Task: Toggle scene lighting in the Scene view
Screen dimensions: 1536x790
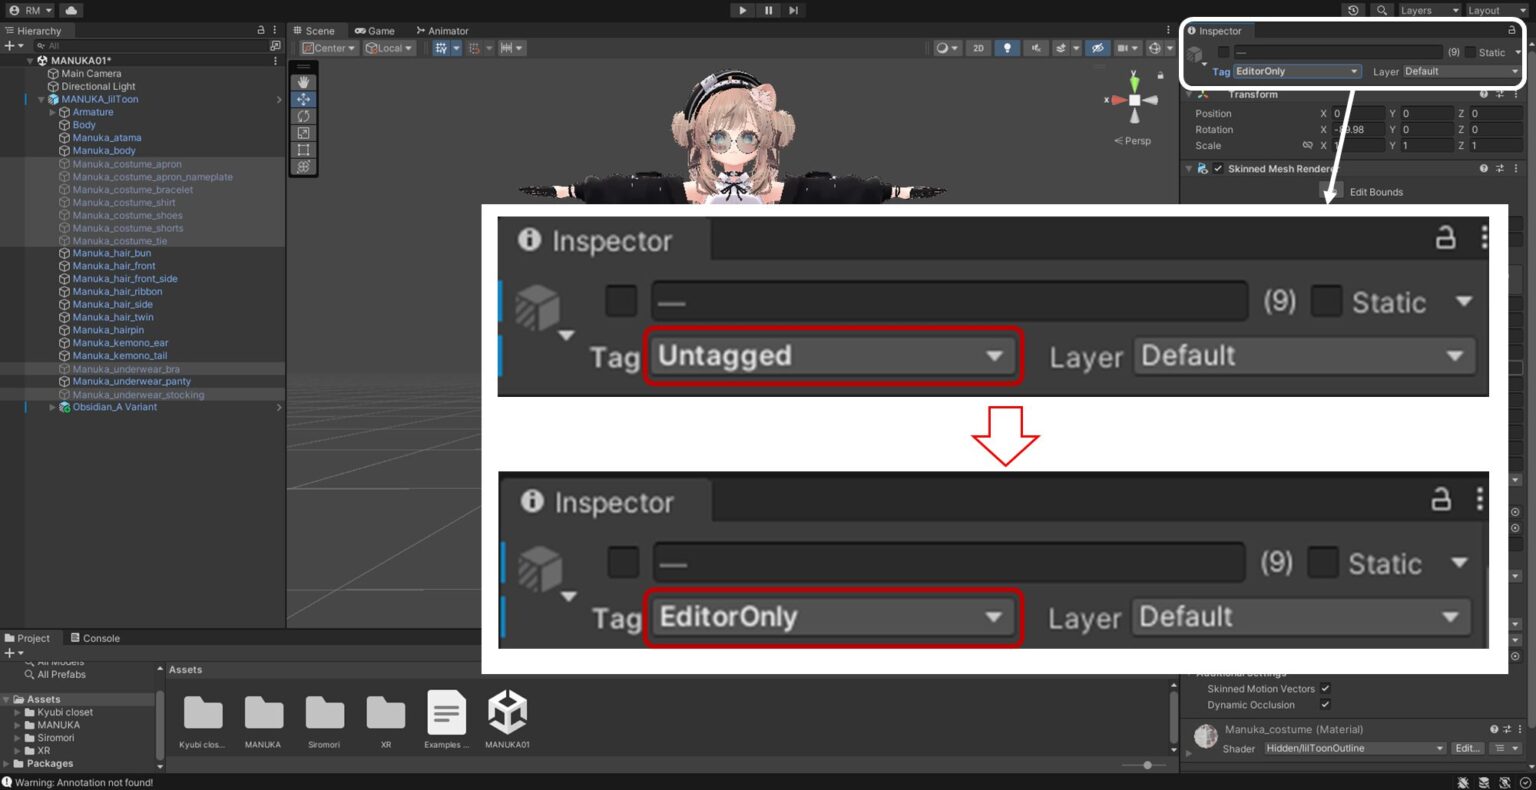Action: (x=1008, y=47)
